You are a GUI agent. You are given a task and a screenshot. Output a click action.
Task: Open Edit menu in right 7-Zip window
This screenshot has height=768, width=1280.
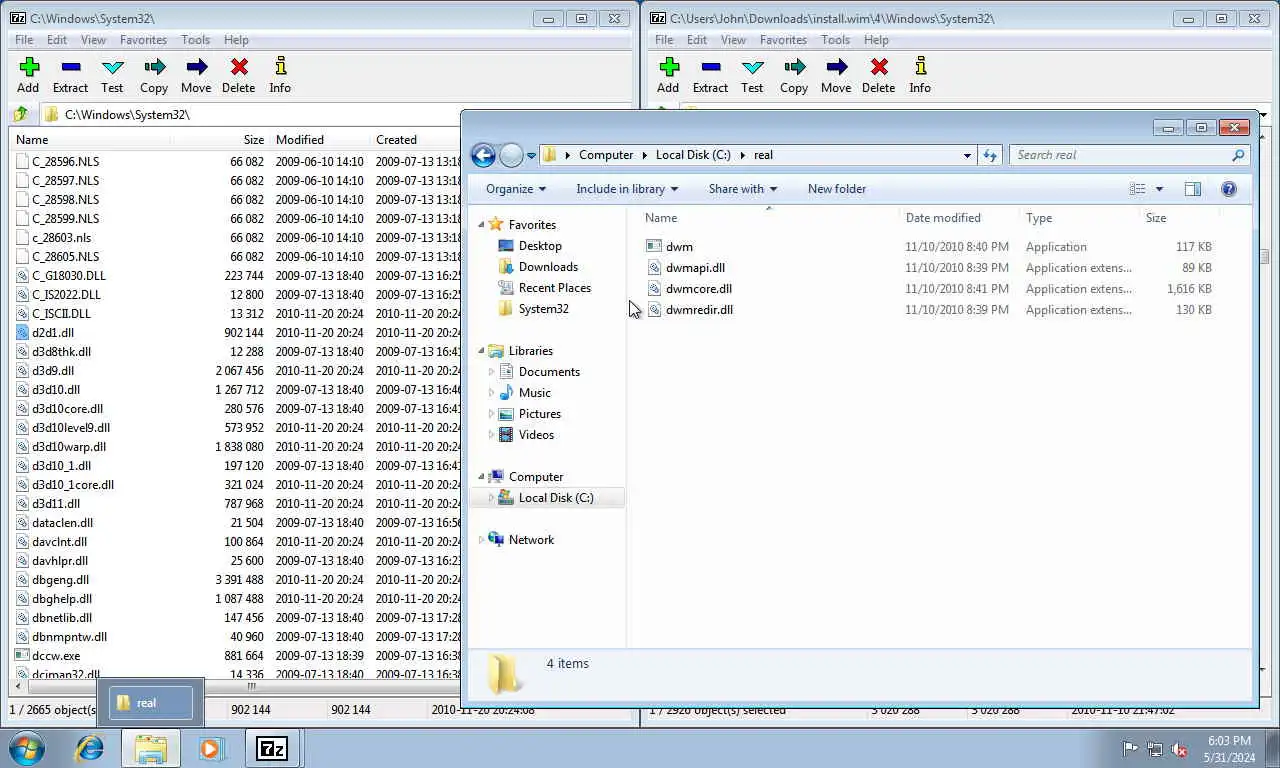697,40
